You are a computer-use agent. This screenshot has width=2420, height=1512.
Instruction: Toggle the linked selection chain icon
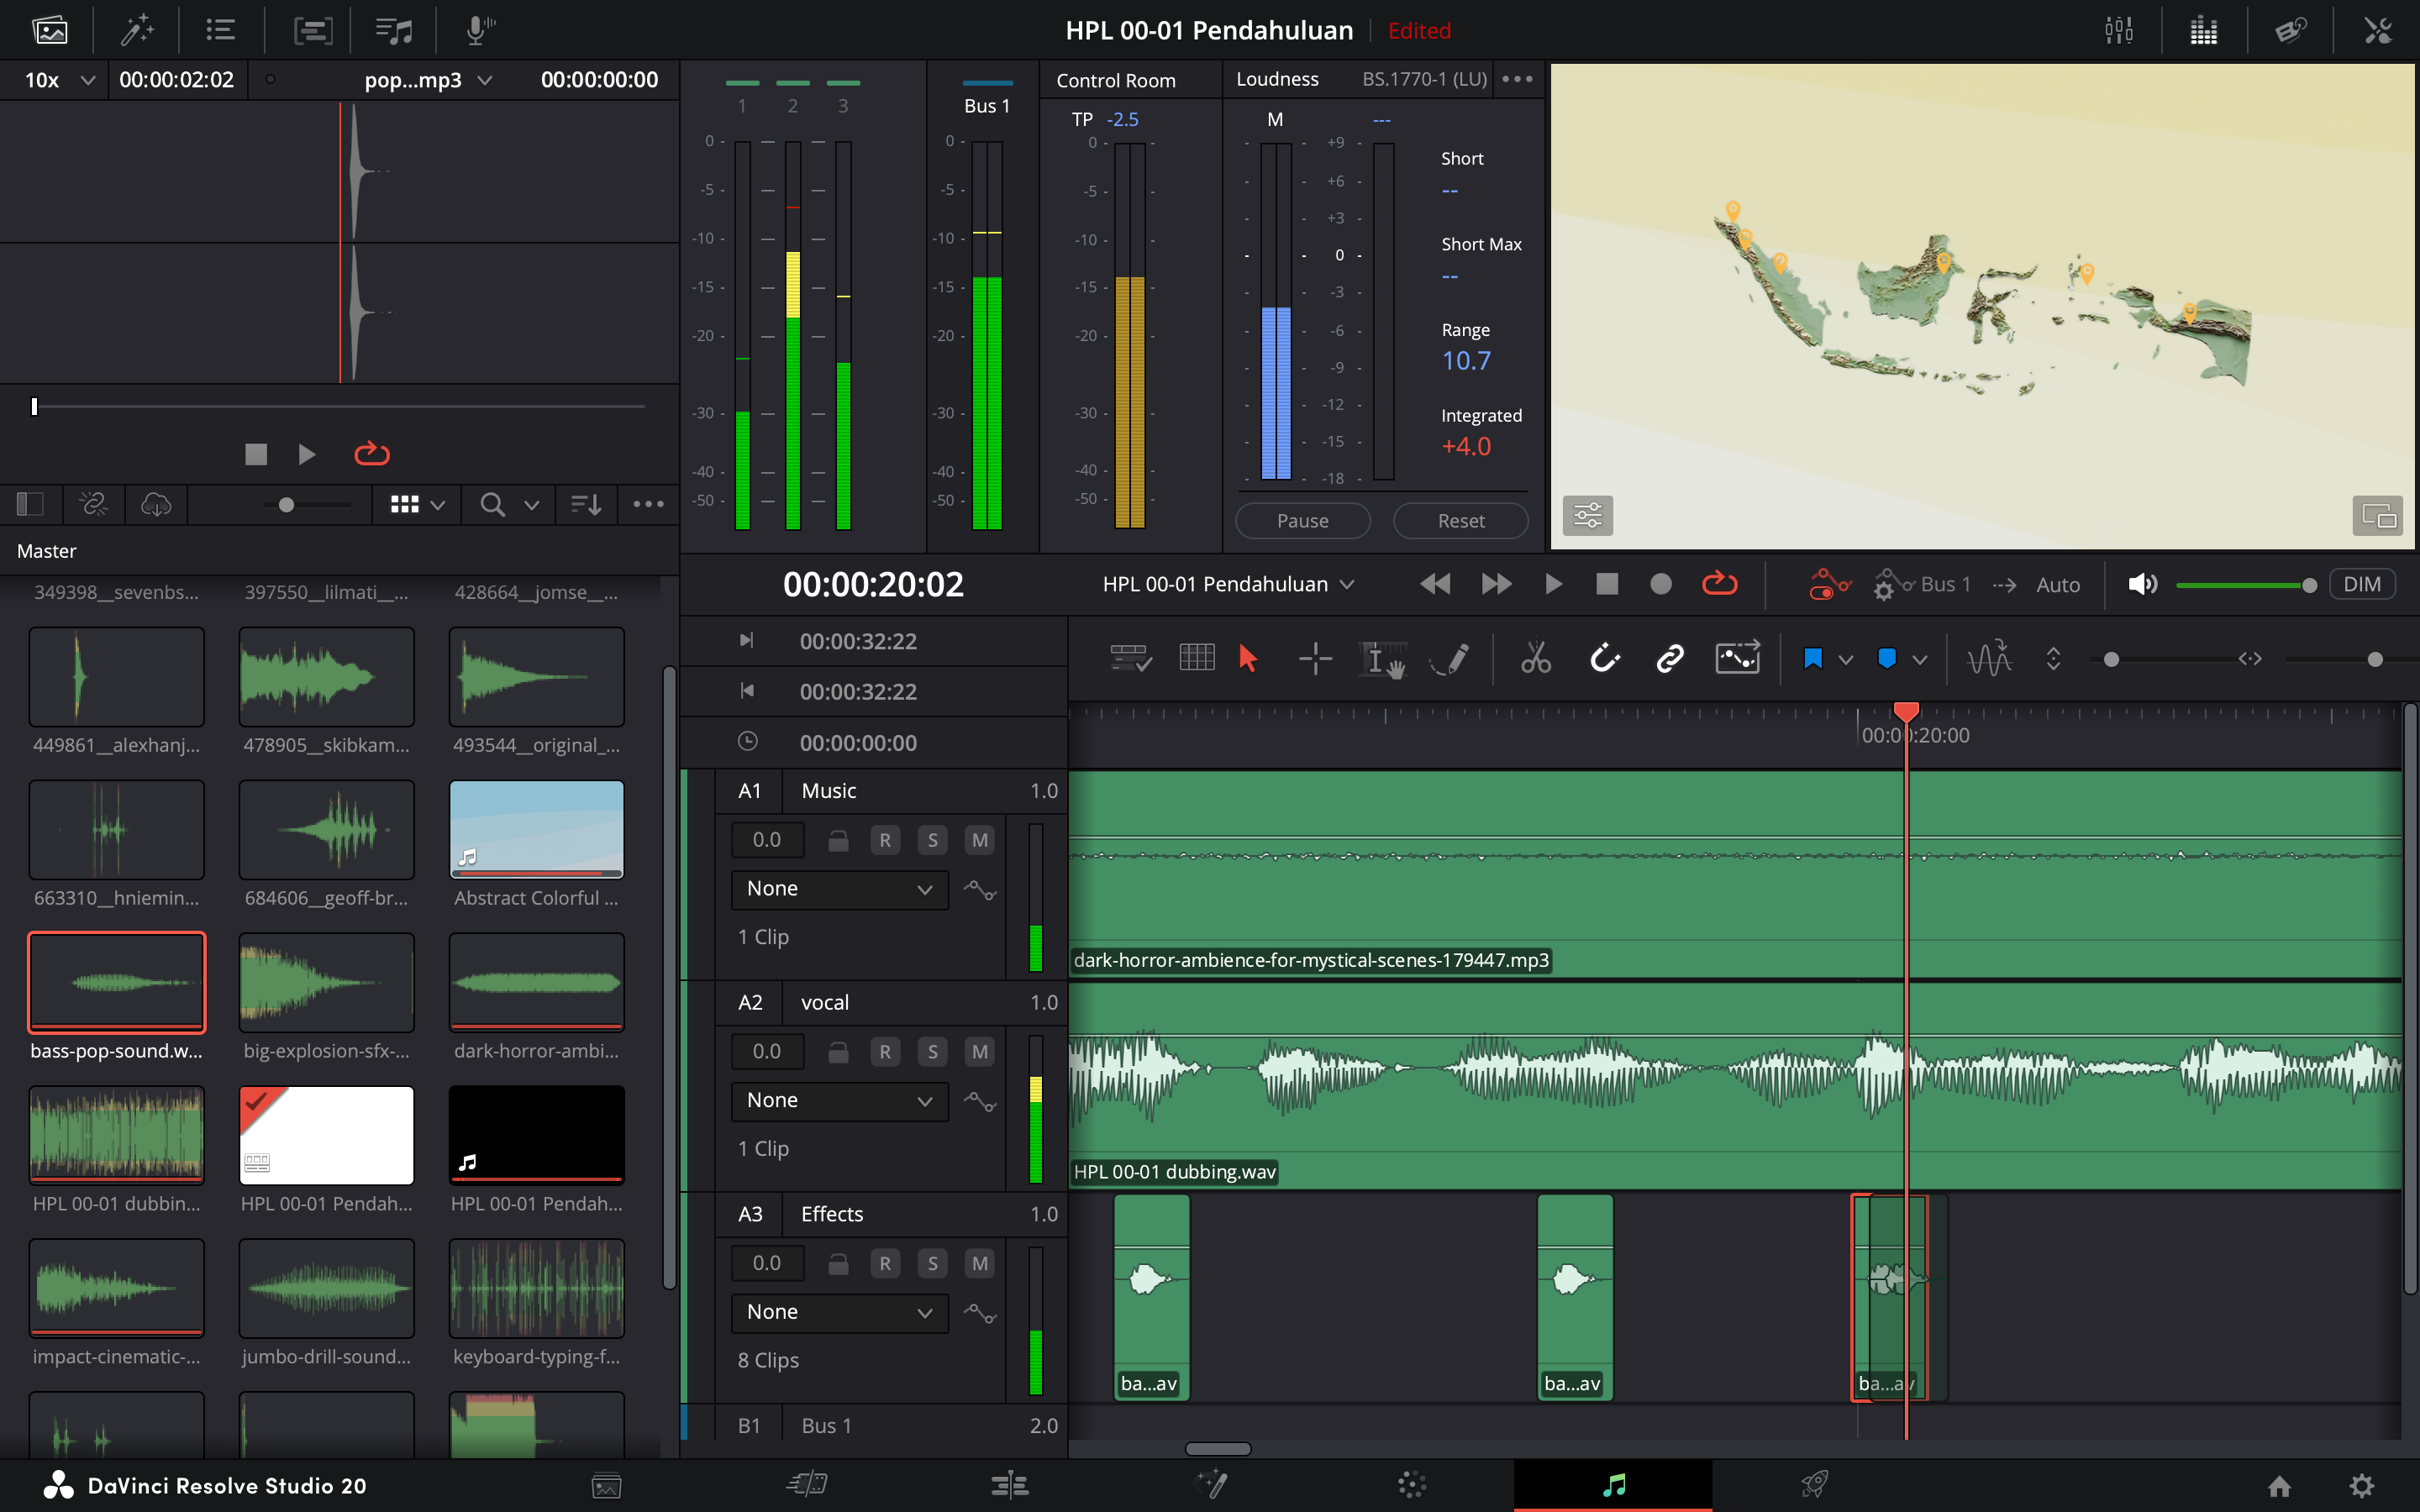click(1669, 659)
